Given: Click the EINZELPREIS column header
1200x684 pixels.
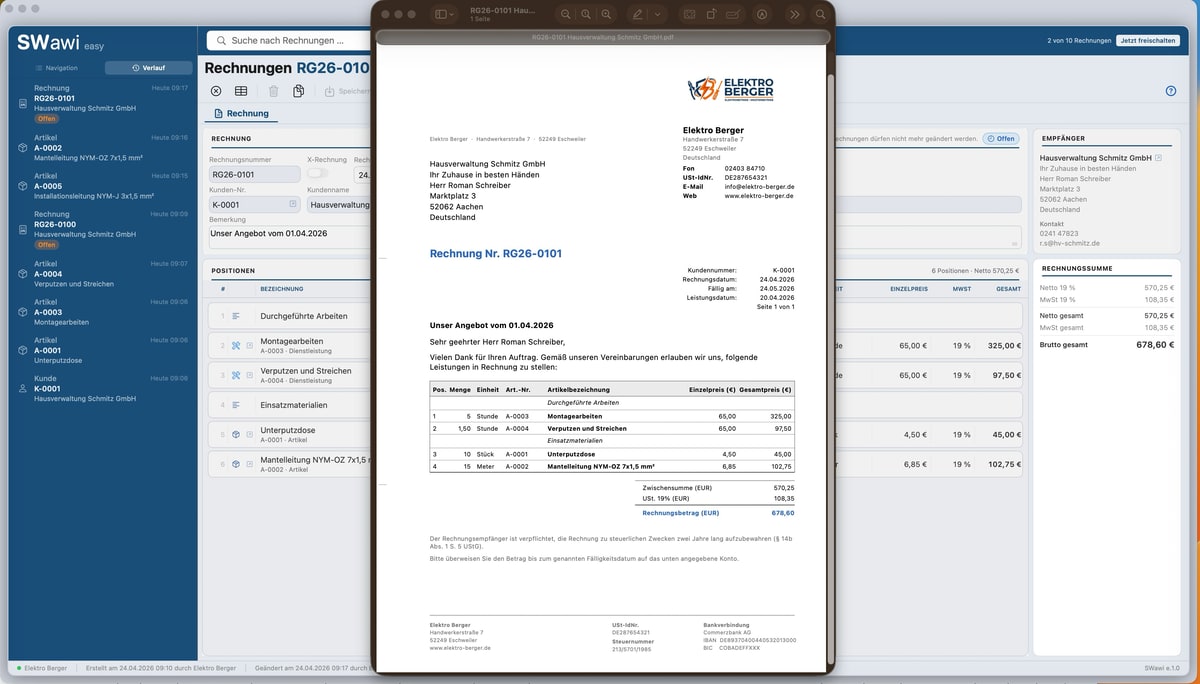Looking at the screenshot, I should [x=909, y=289].
